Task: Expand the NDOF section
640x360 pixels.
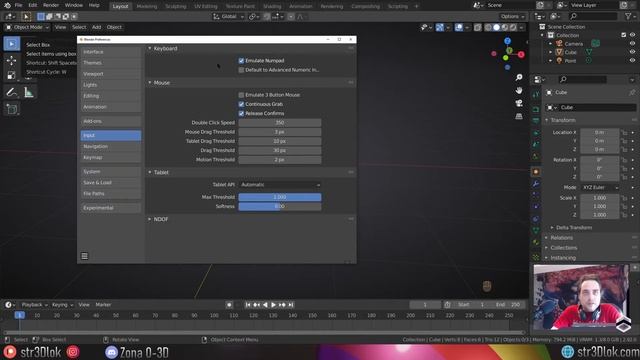Action: (x=150, y=219)
